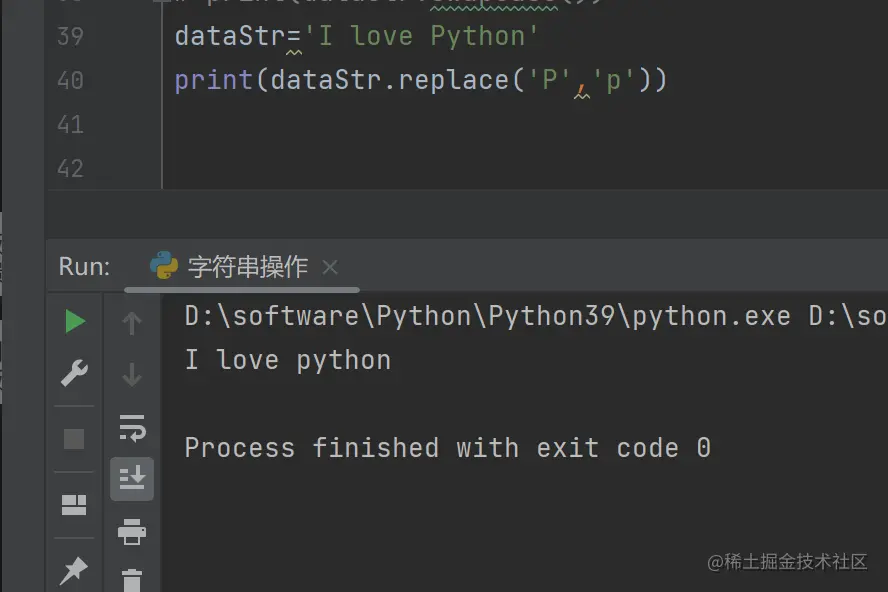Clear console with the trash icon

point(132,581)
